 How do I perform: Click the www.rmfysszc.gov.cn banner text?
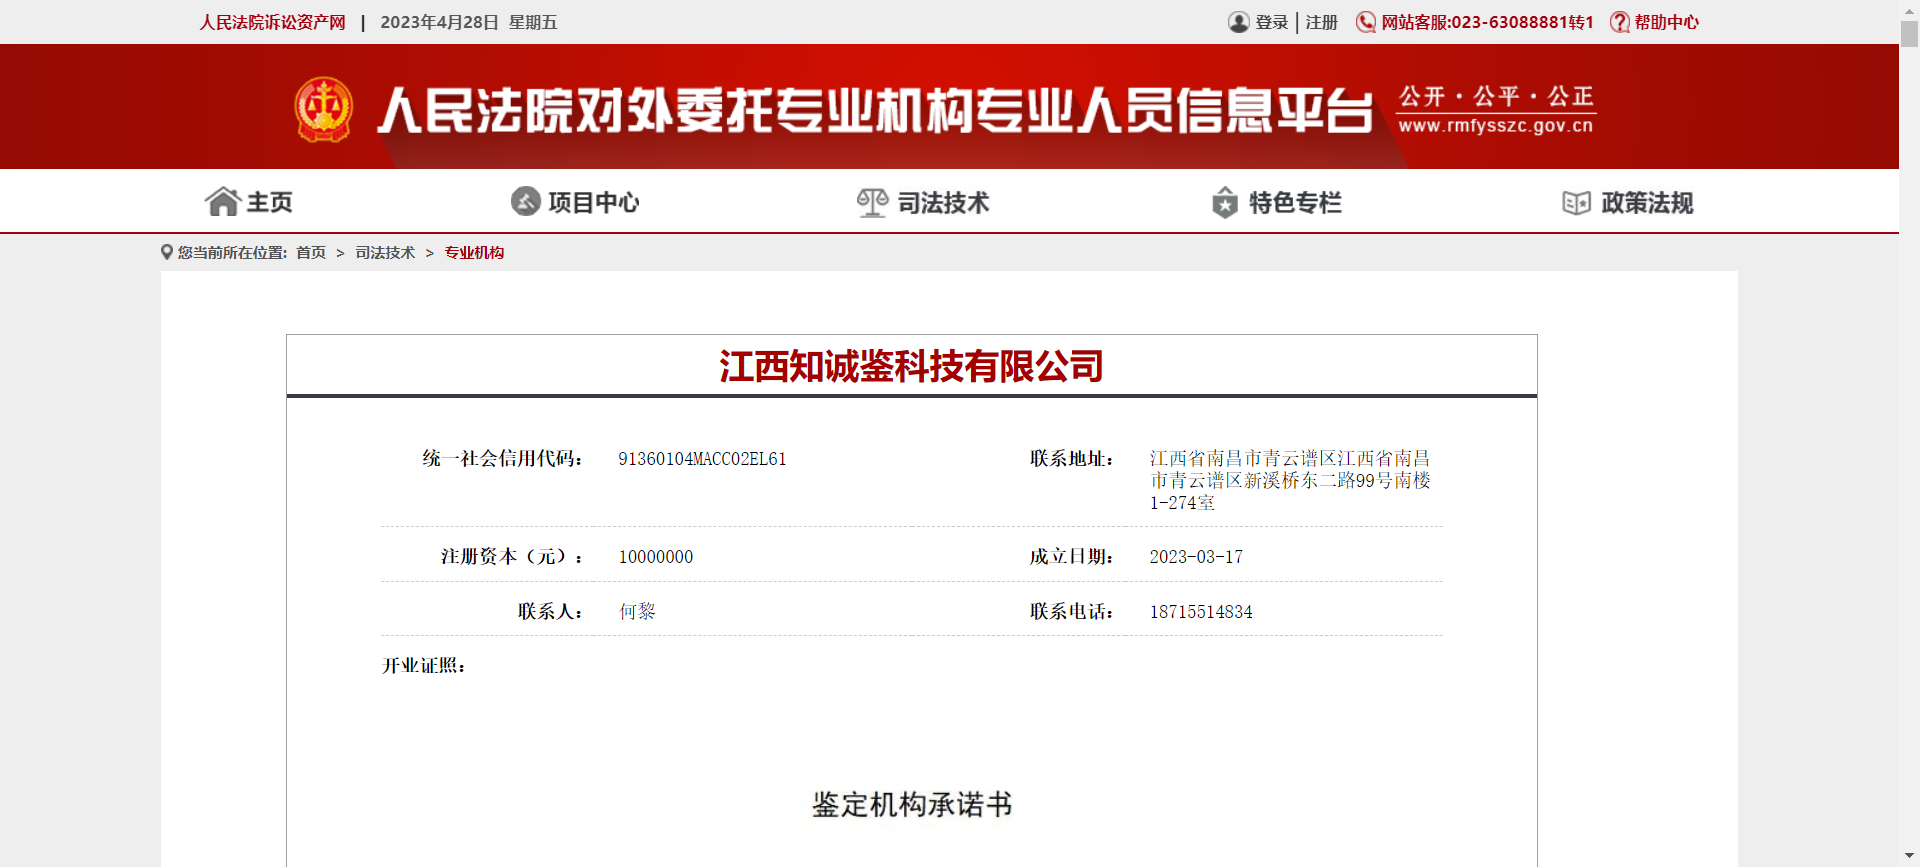tap(1496, 126)
